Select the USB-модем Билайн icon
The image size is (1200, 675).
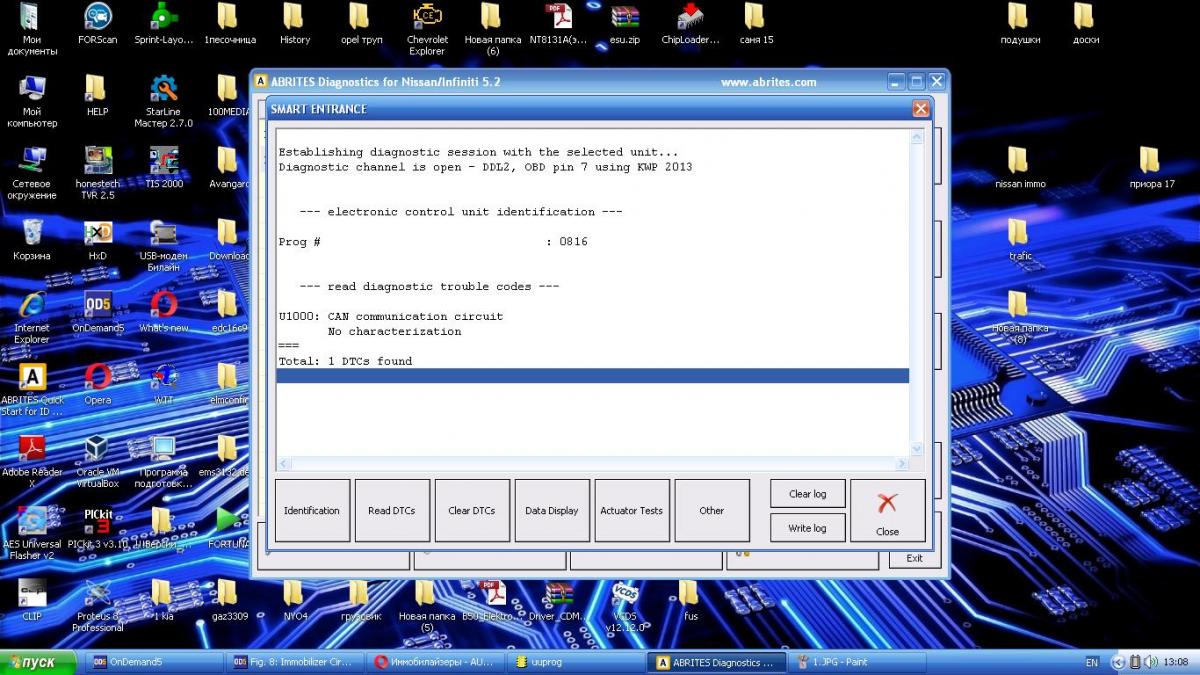click(x=163, y=245)
